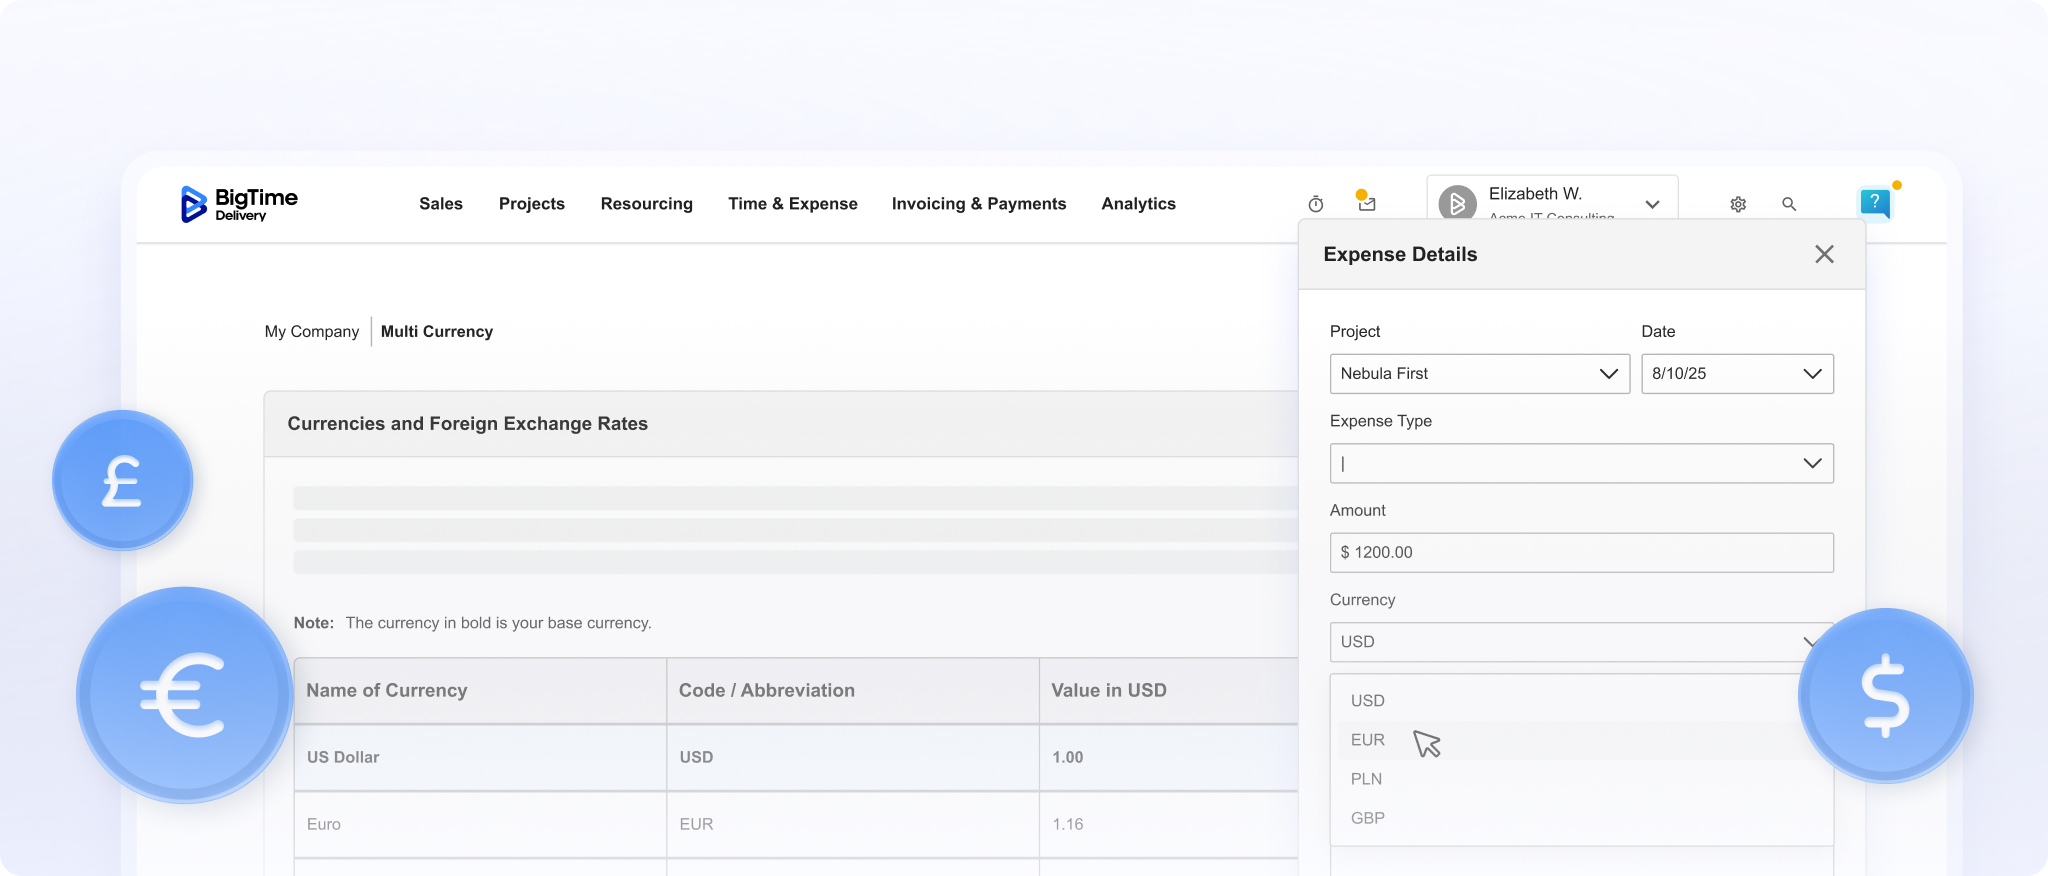Go to Invoicing & Payments
Viewport: 2048px width, 876px height.
[978, 204]
